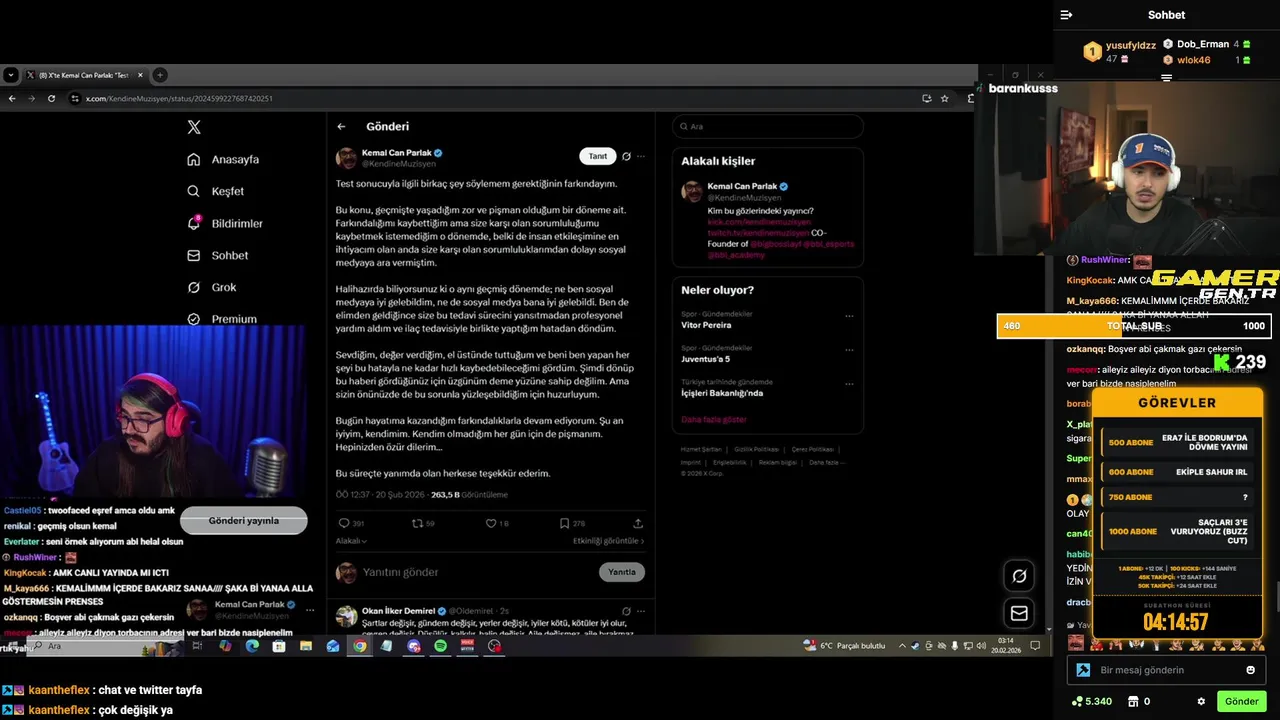Open Etkinliği görüntüle link
Viewport: 1280px width, 720px height.
[x=608, y=541]
